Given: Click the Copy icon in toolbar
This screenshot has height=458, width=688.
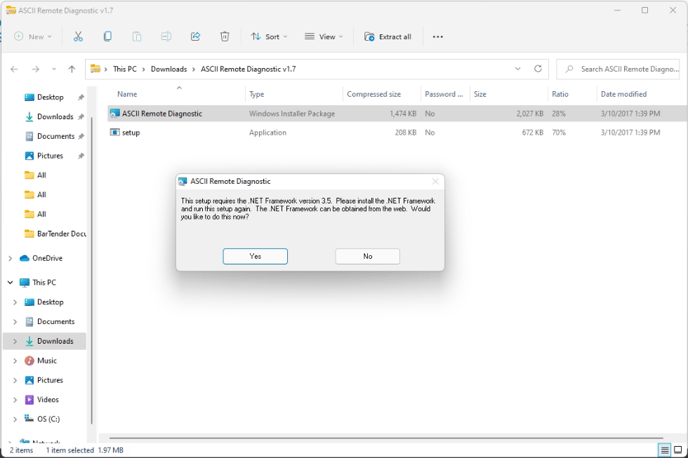Looking at the screenshot, I should (x=108, y=37).
